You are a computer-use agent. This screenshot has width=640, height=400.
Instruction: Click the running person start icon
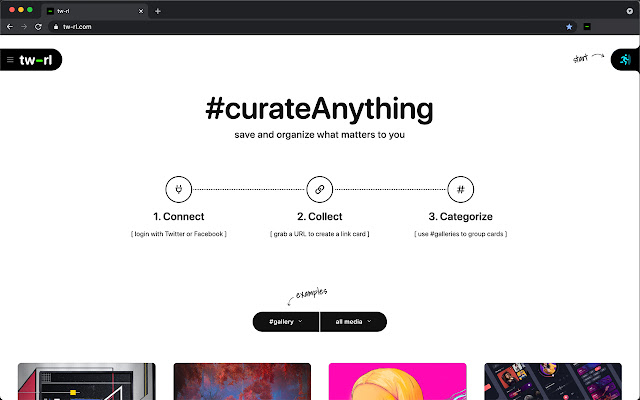point(625,60)
